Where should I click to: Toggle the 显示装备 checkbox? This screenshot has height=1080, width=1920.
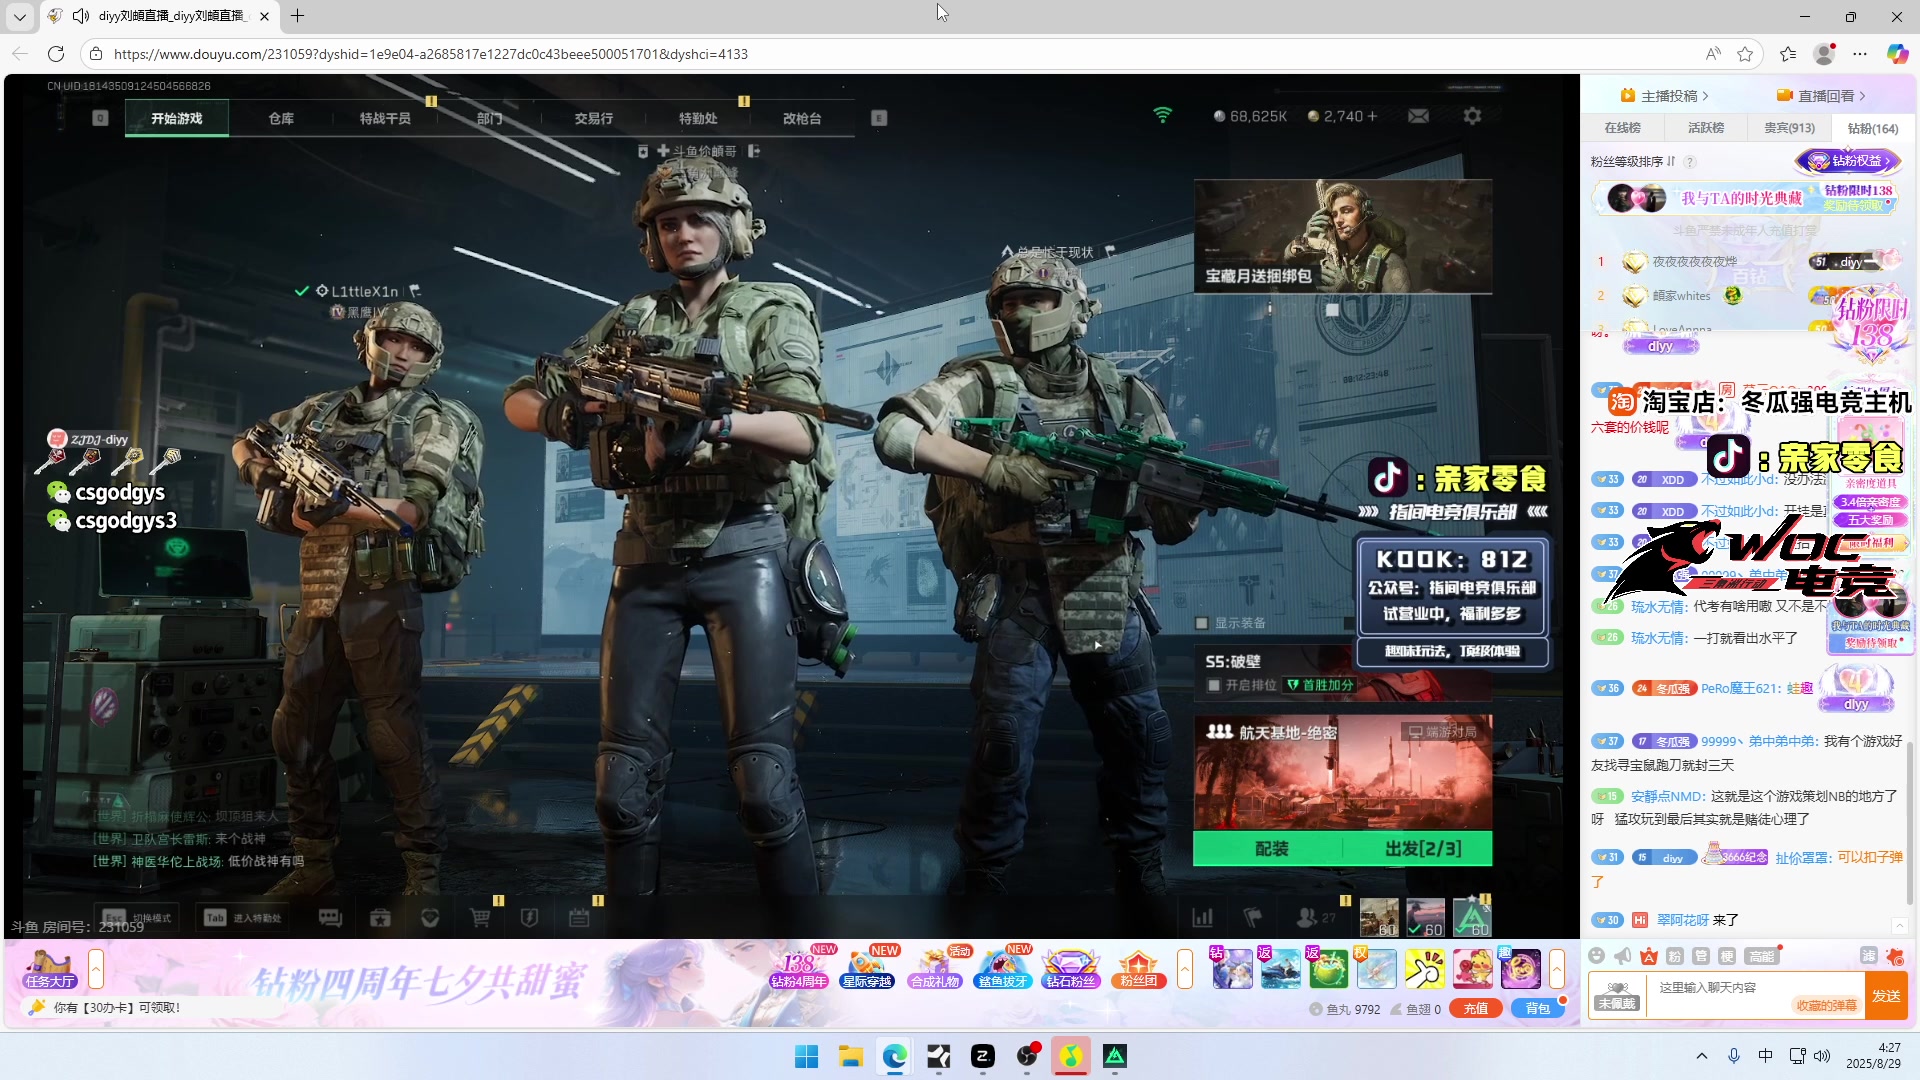coord(1202,623)
